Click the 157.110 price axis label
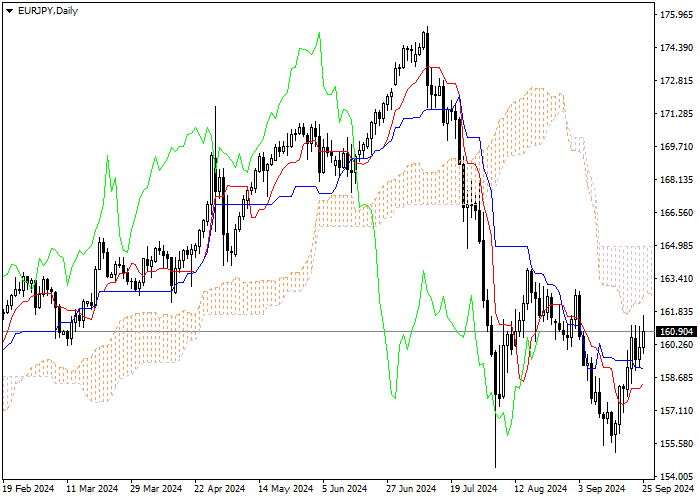Viewport: 700px width, 500px height. (x=676, y=411)
